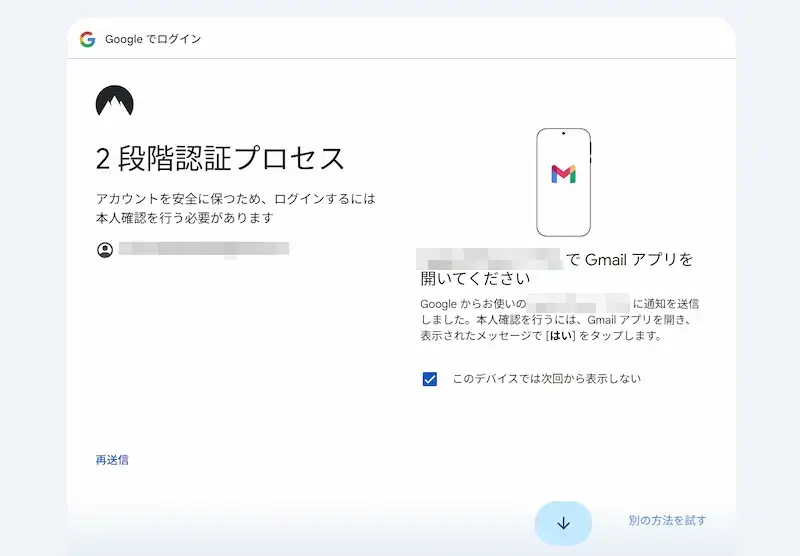Click the Google logo icon

(x=88, y=39)
